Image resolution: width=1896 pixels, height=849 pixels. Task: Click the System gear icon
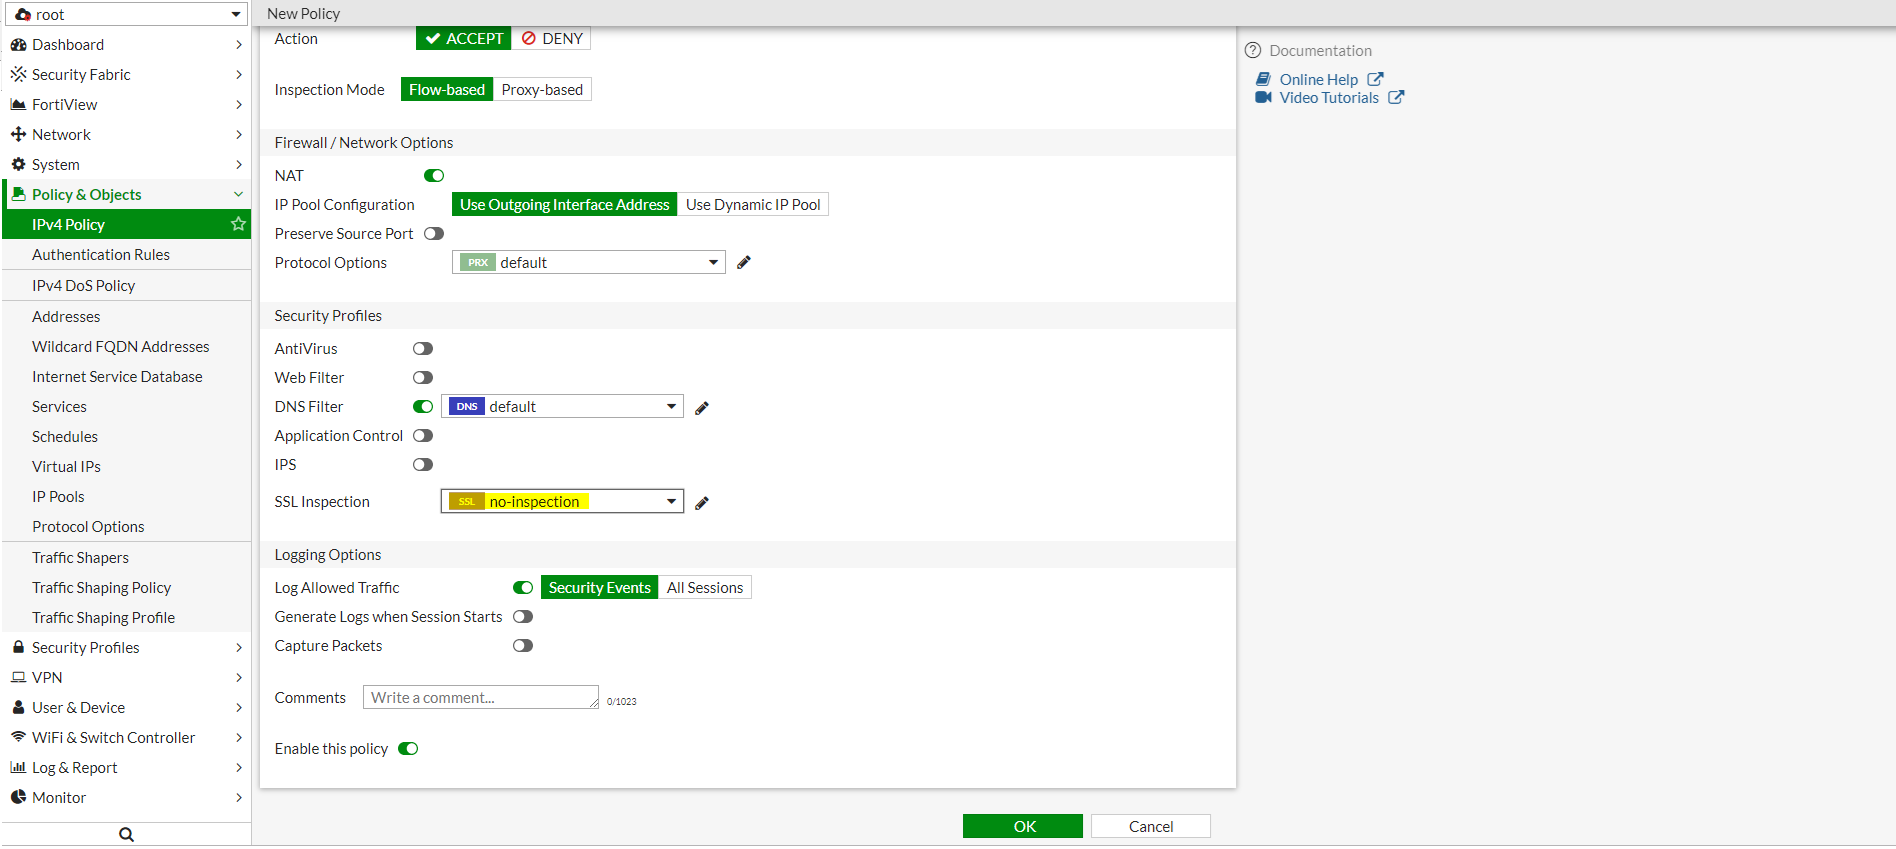pyautogui.click(x=18, y=165)
